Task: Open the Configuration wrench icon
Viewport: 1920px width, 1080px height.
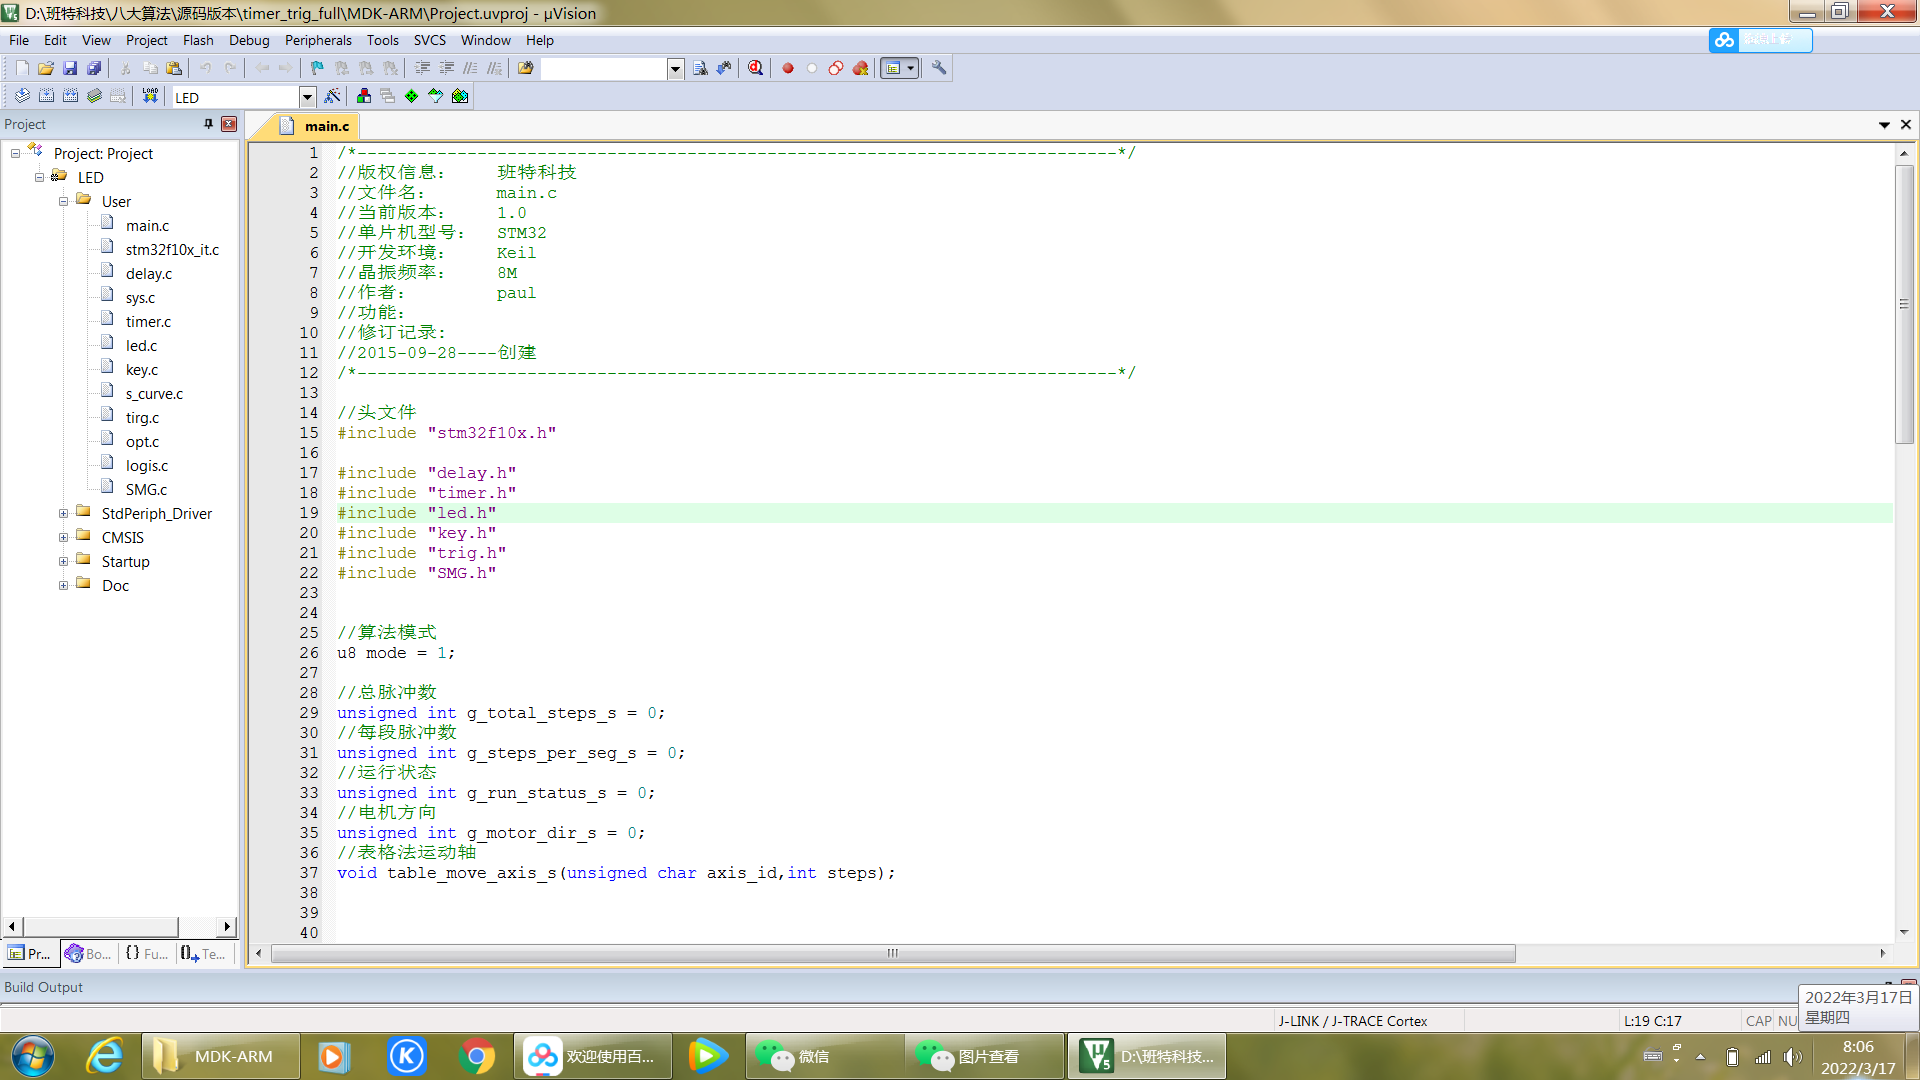Action: coord(939,68)
